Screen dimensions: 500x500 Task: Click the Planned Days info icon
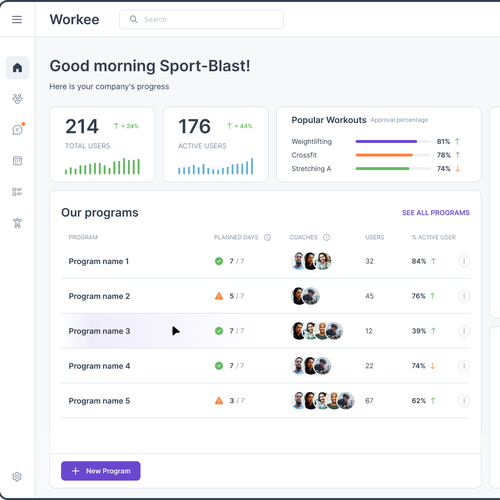click(267, 237)
